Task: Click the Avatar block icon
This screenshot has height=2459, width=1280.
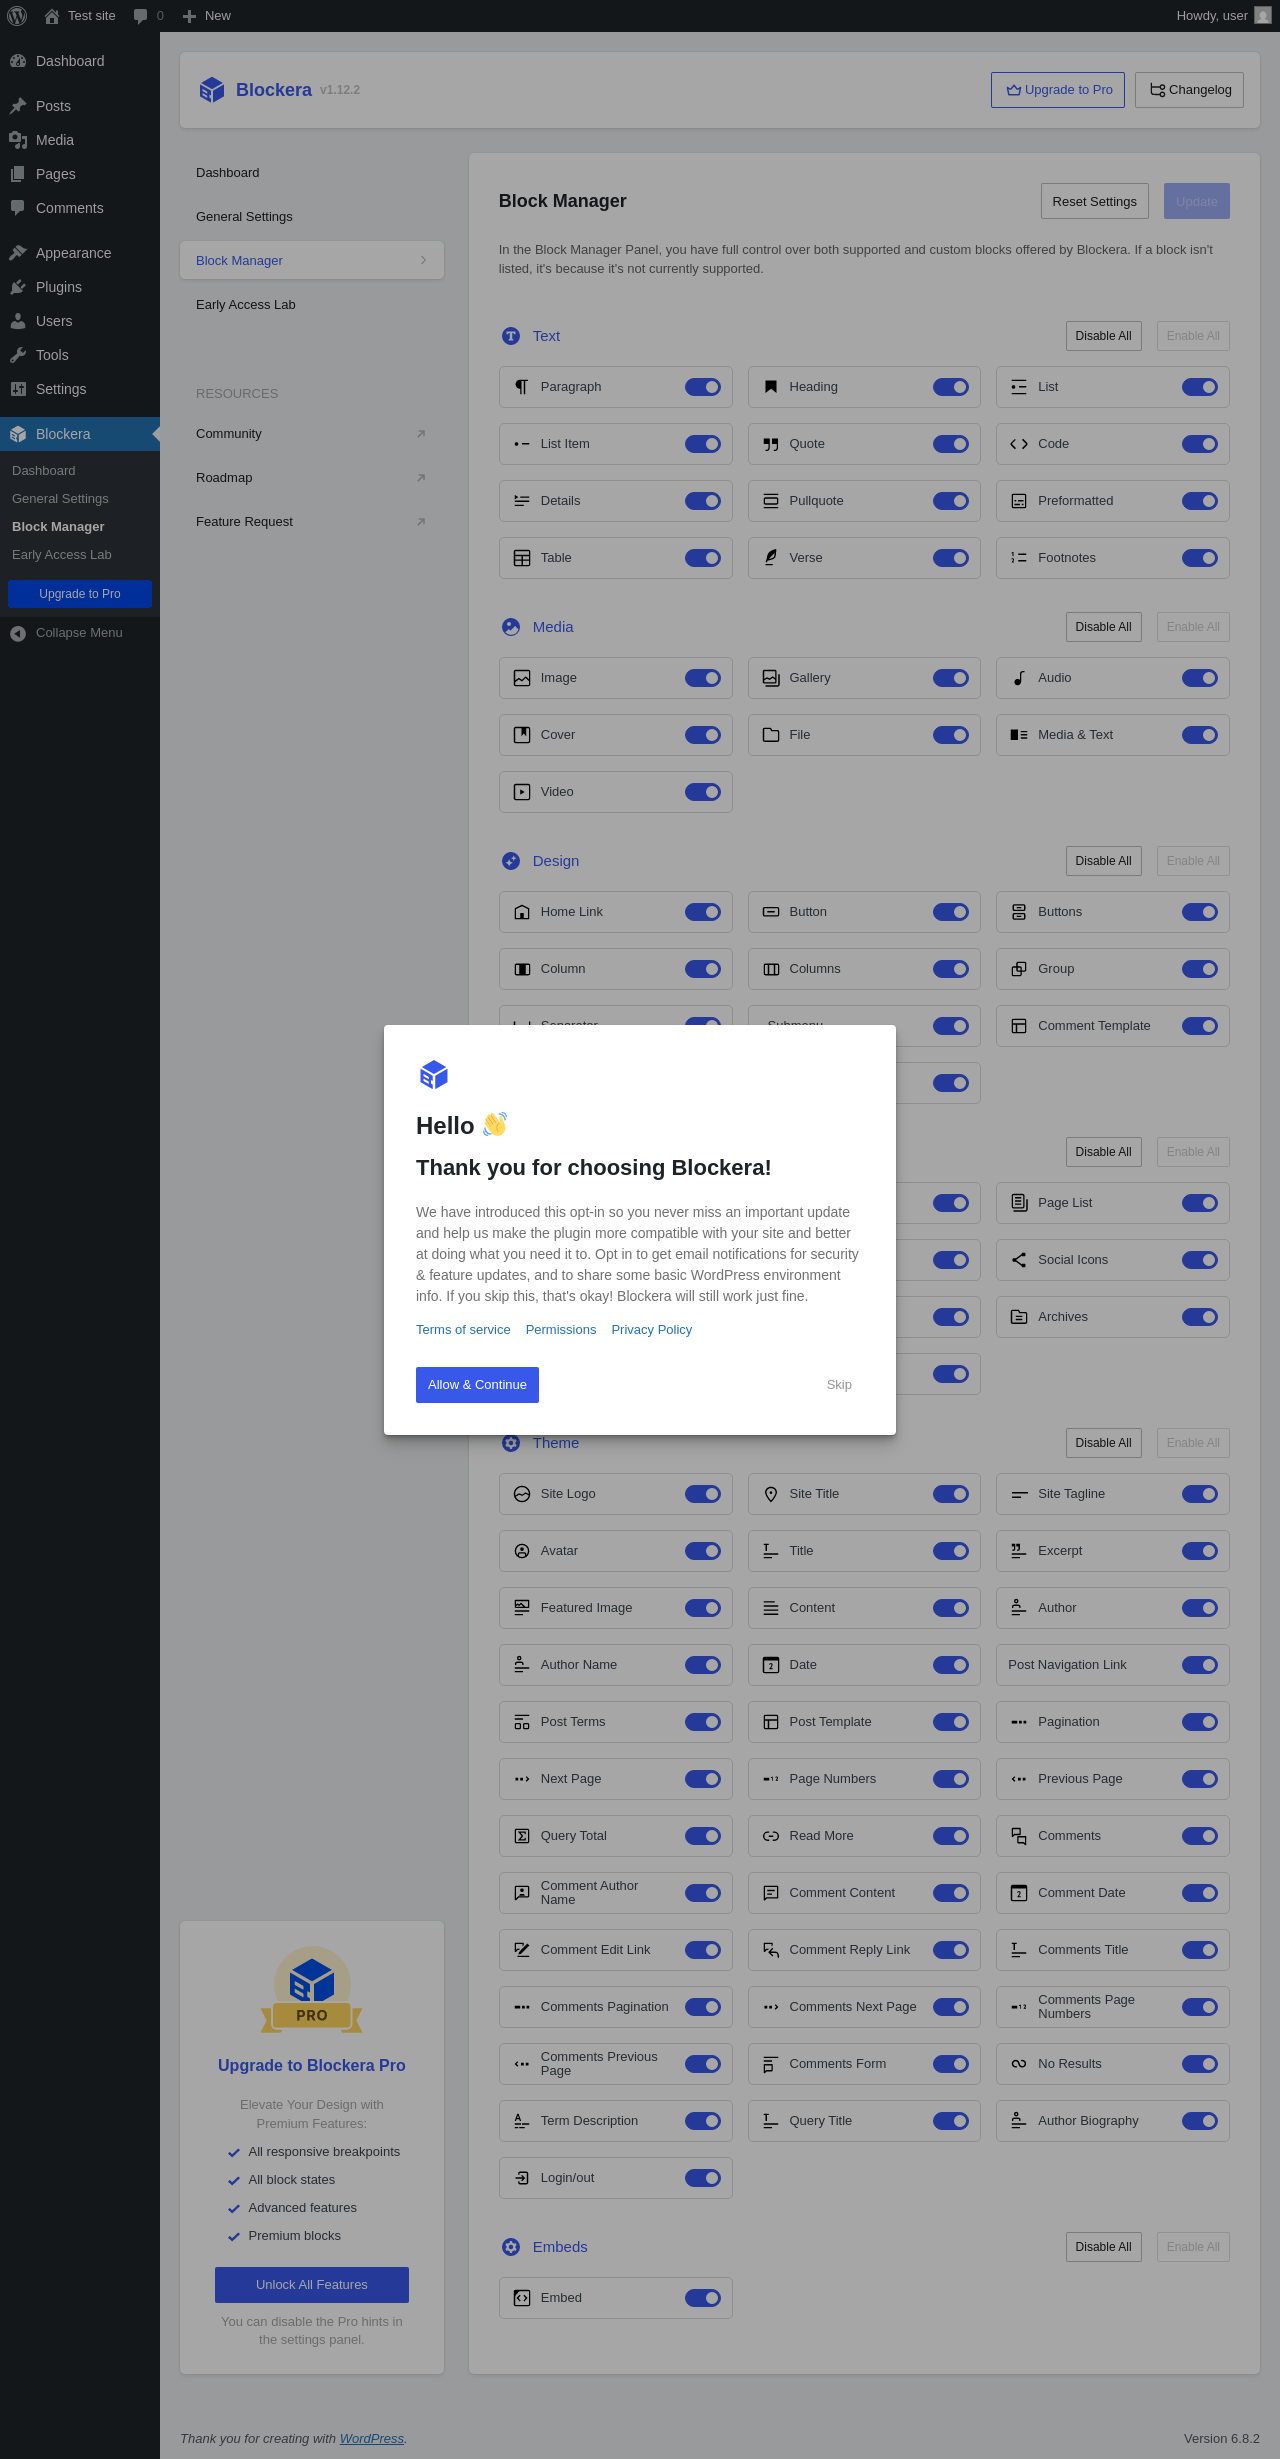Action: click(522, 1551)
